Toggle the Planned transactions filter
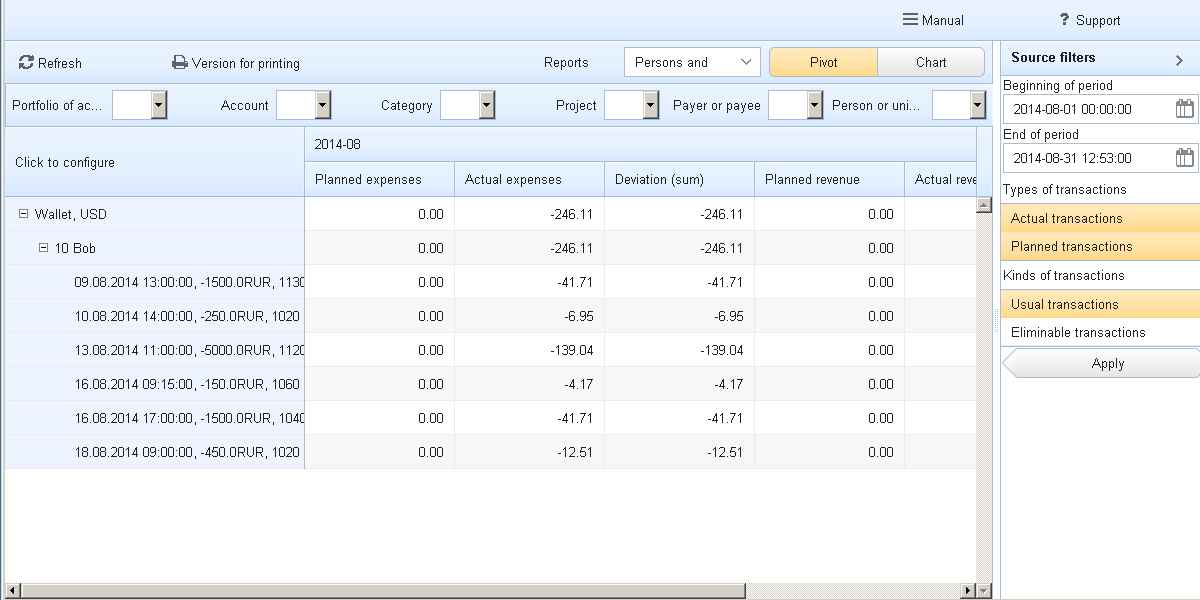The image size is (1200, 600). point(1100,246)
